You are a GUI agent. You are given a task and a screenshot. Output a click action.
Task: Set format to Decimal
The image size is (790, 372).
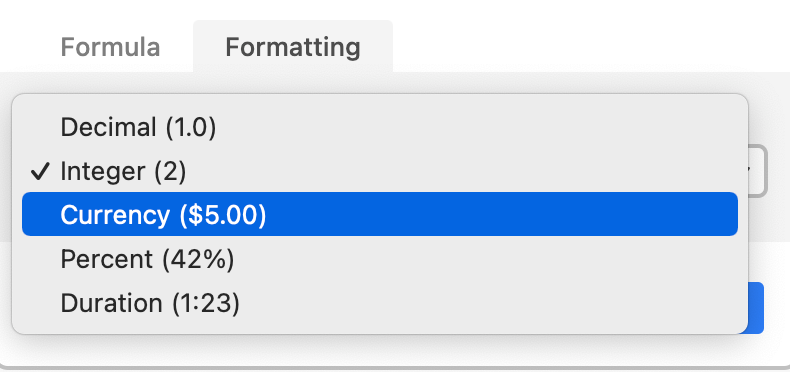click(x=380, y=127)
